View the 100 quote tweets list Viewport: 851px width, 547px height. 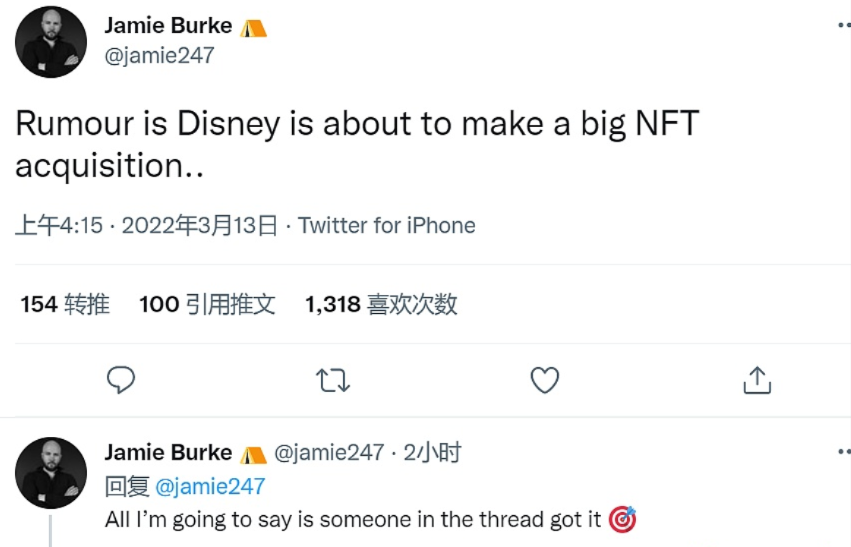pos(207,304)
